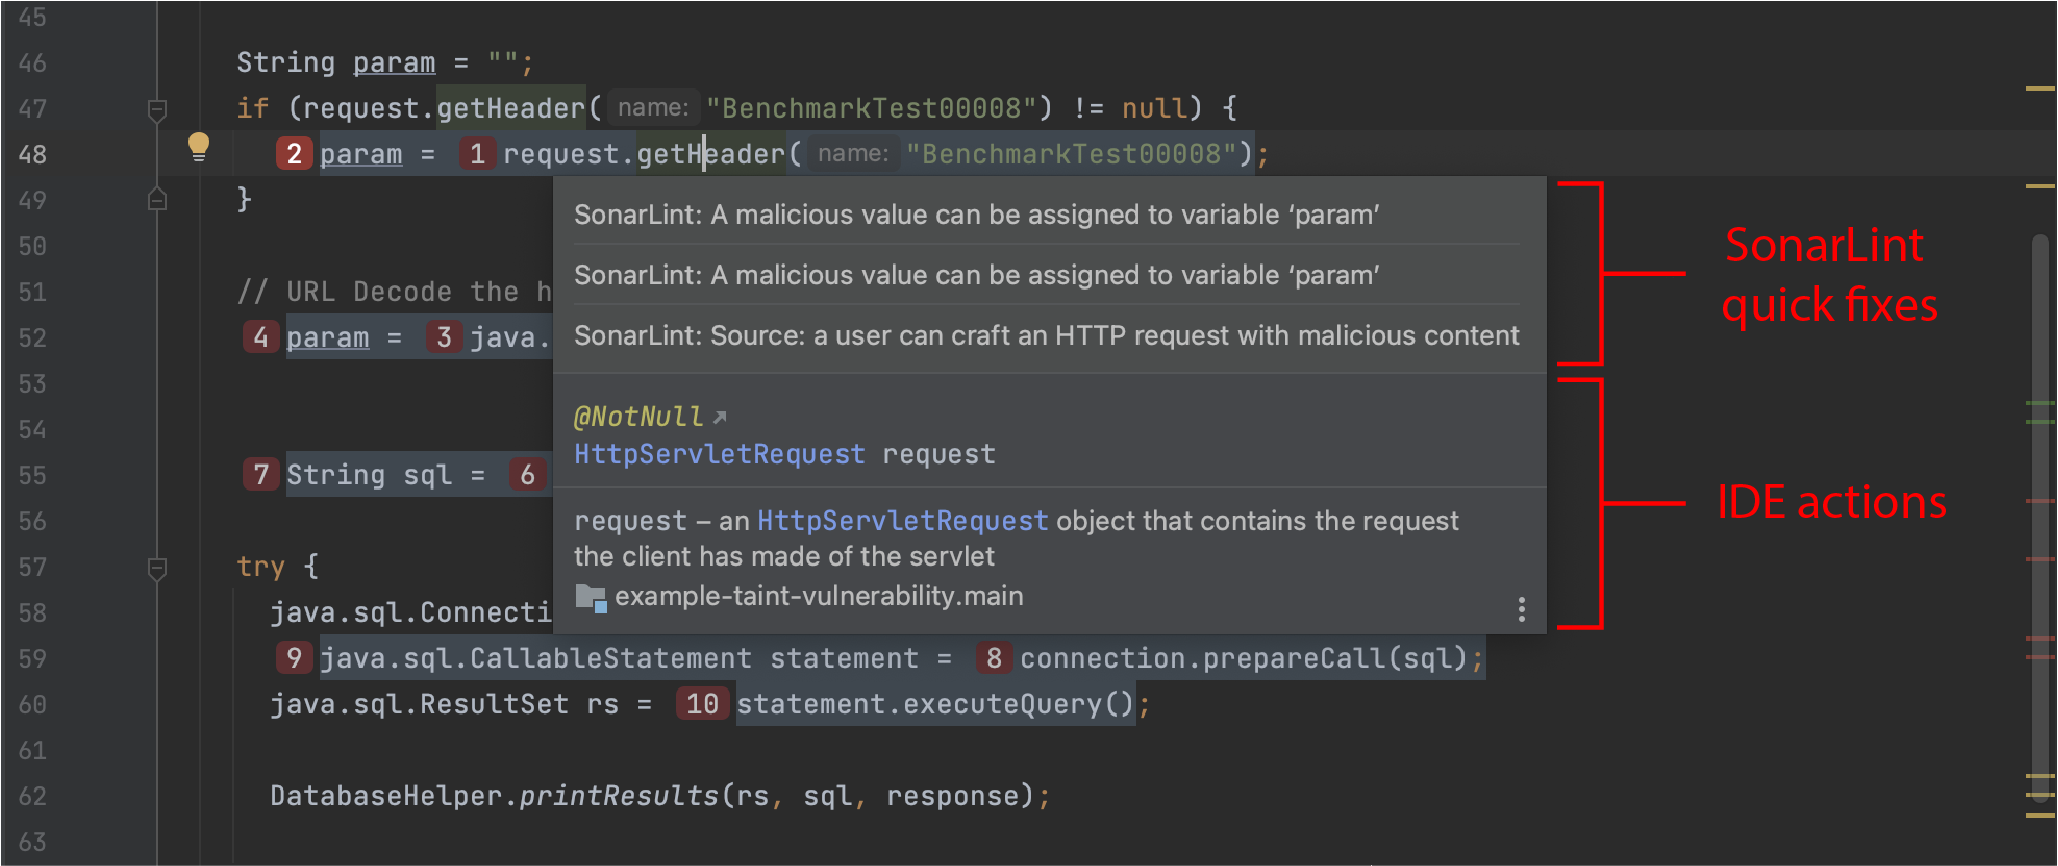The width and height of the screenshot is (2058, 866).
Task: Click java.sql.ResultSet rs declaration
Action: tap(444, 704)
